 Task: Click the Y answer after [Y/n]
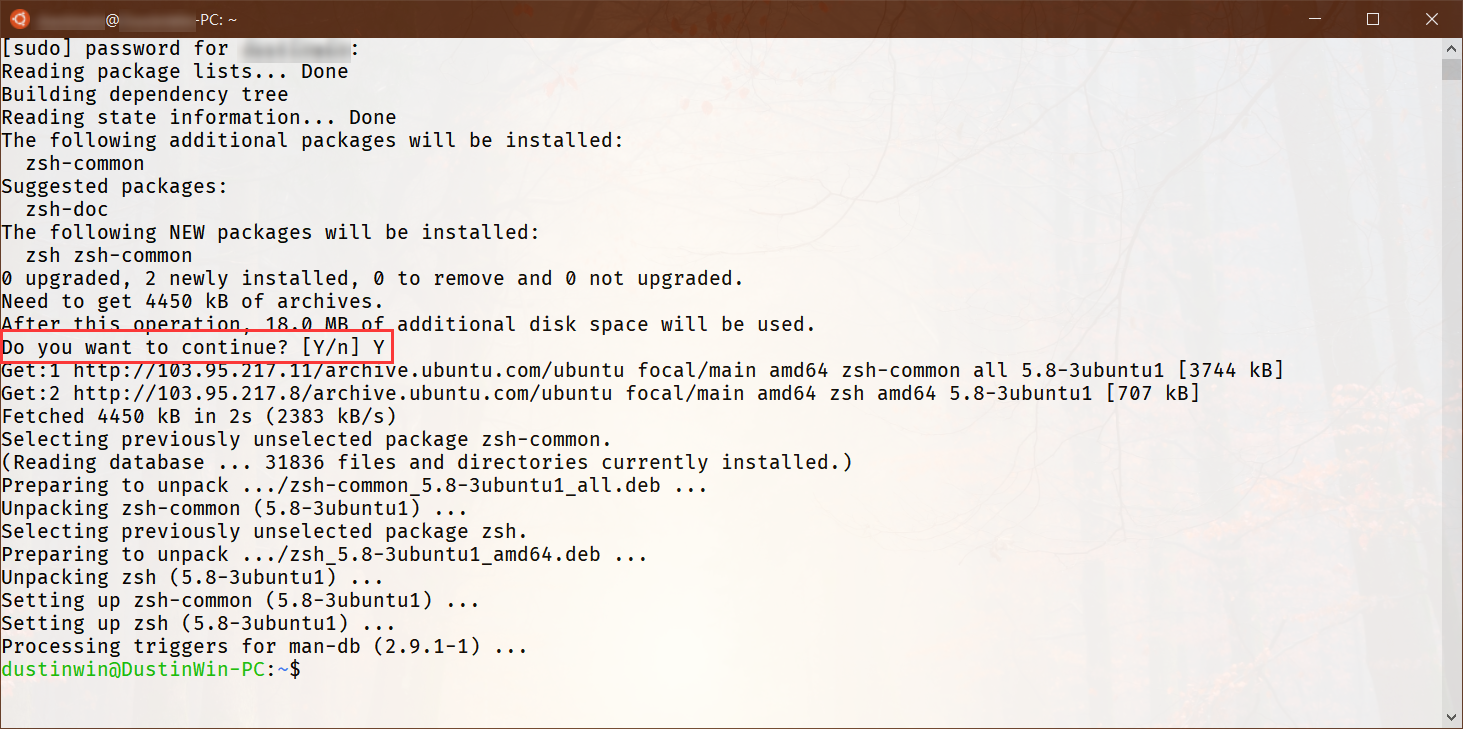click(380, 346)
